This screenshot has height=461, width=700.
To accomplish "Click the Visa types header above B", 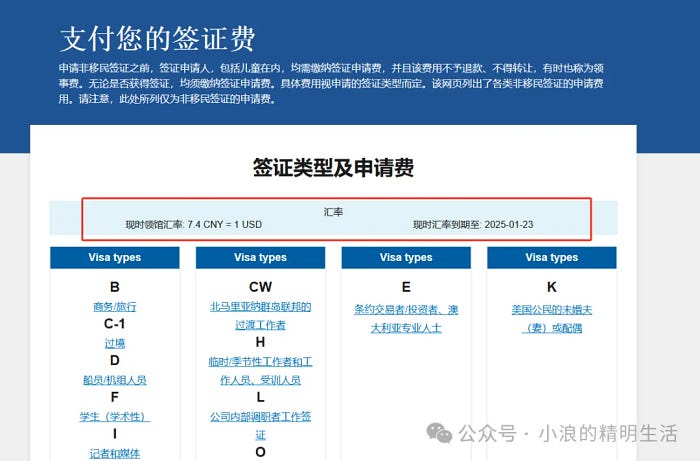I will pos(115,257).
